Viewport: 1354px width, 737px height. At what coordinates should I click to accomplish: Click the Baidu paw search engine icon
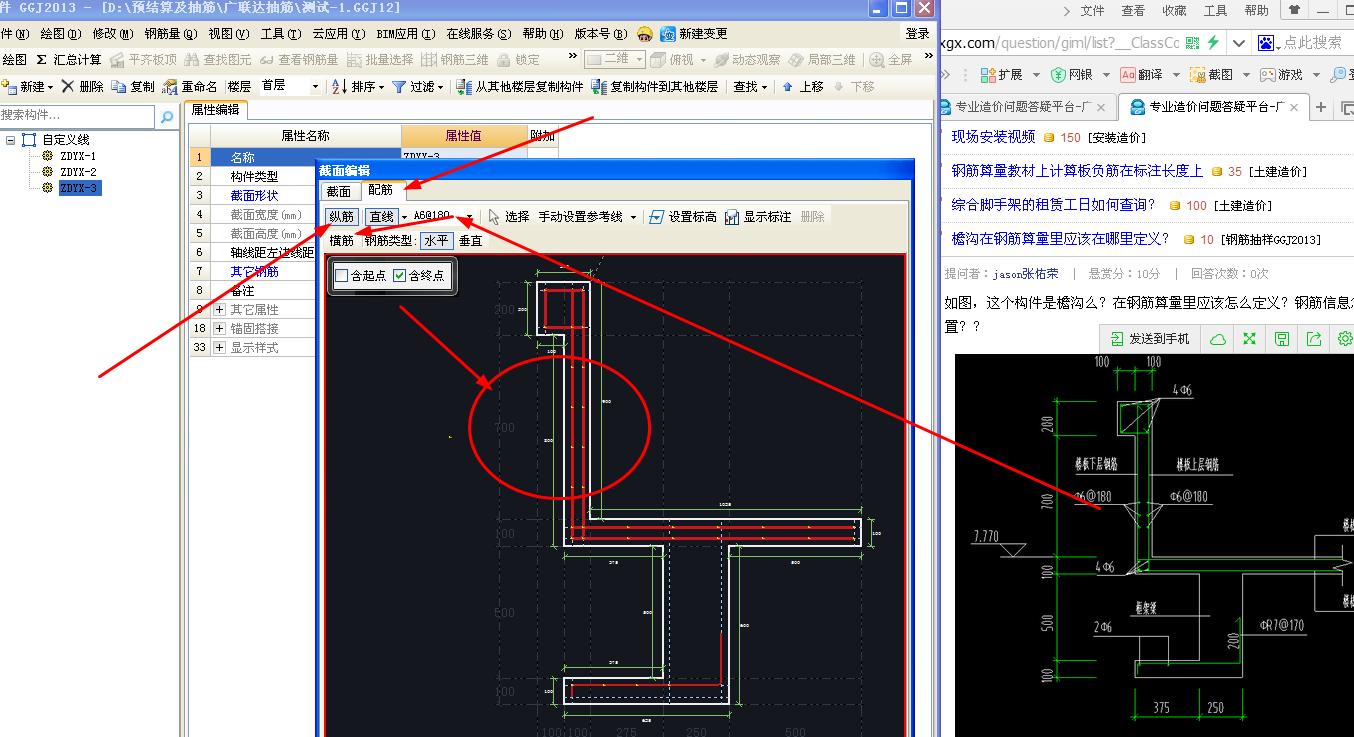pyautogui.click(x=1267, y=43)
